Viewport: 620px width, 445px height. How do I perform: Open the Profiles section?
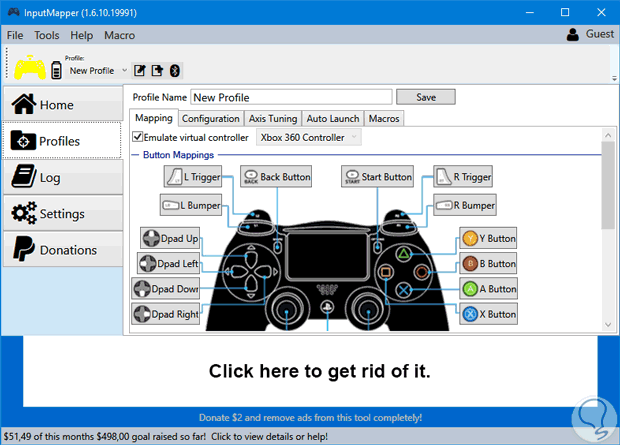tap(62, 140)
